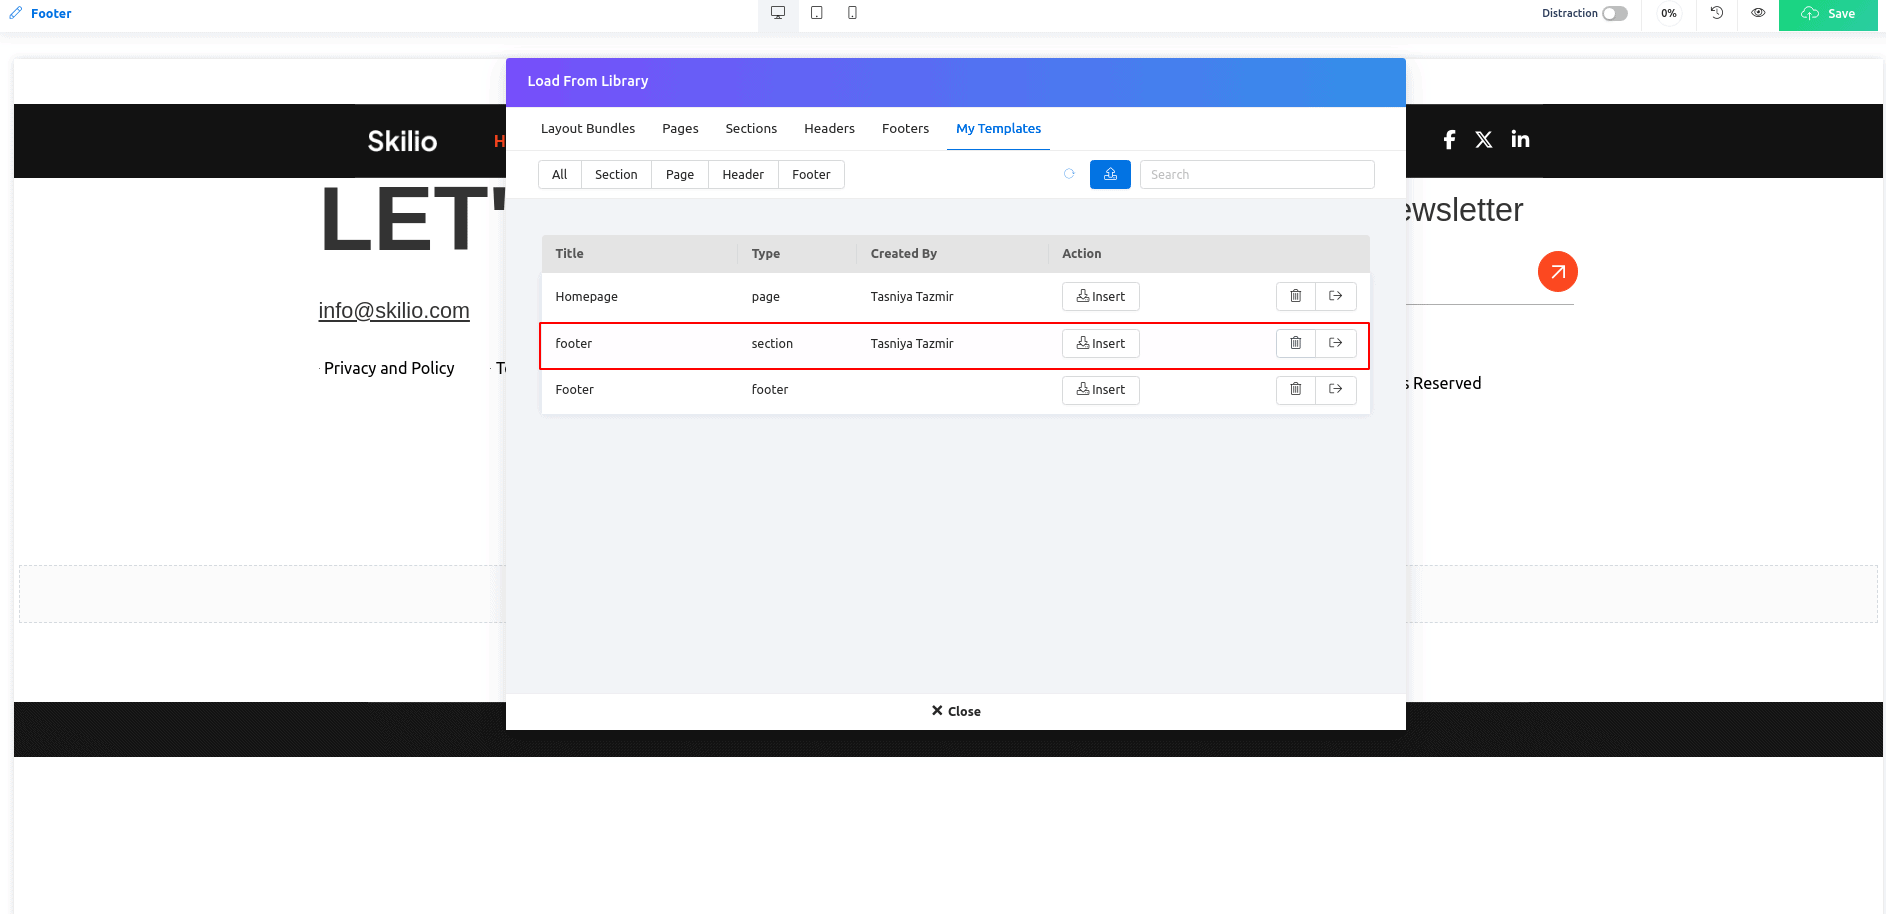Screen dimensions: 1886x914
Task: Switch to tablet preview mode
Action: pyautogui.click(x=817, y=12)
